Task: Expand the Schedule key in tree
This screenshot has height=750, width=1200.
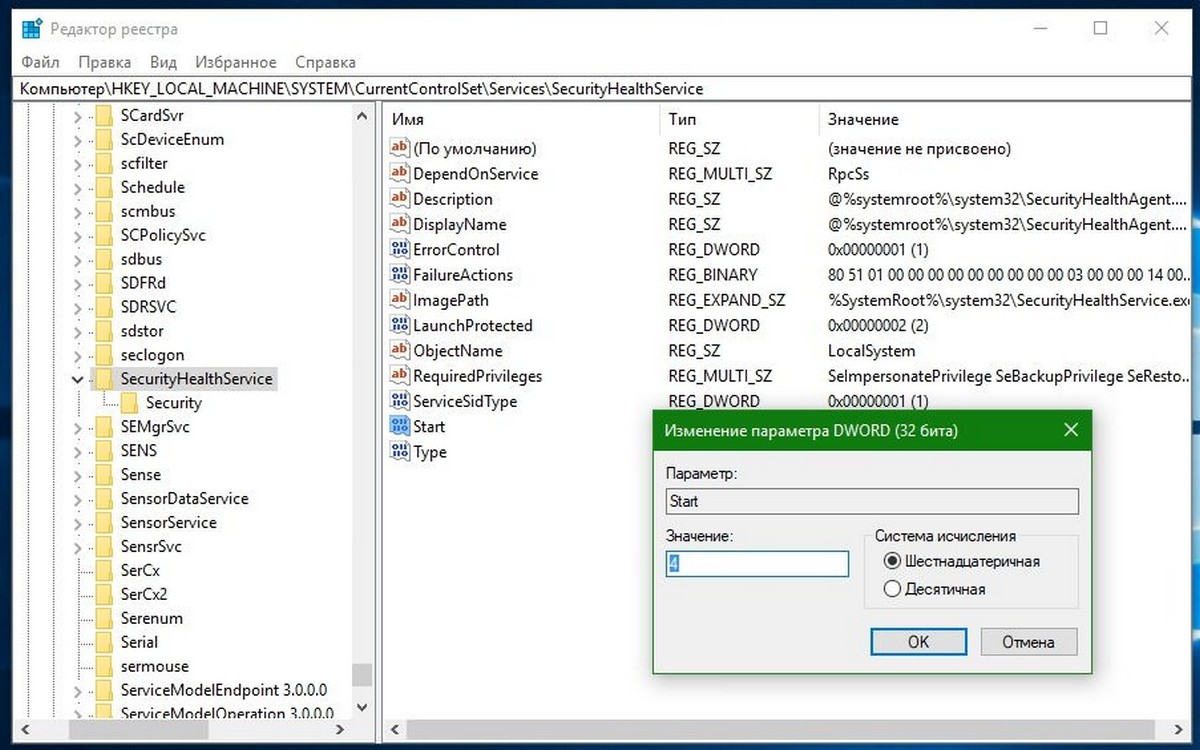Action: (x=78, y=188)
